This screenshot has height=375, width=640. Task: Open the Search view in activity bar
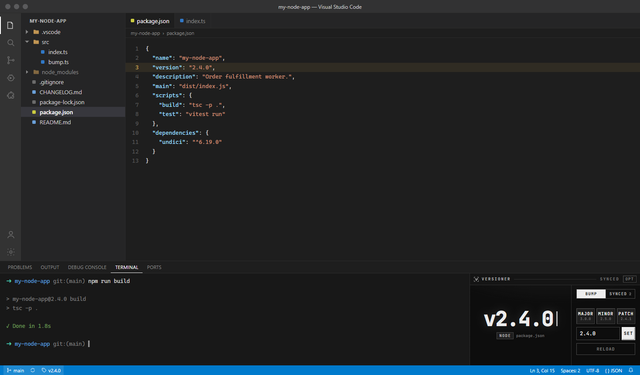click(x=10, y=43)
